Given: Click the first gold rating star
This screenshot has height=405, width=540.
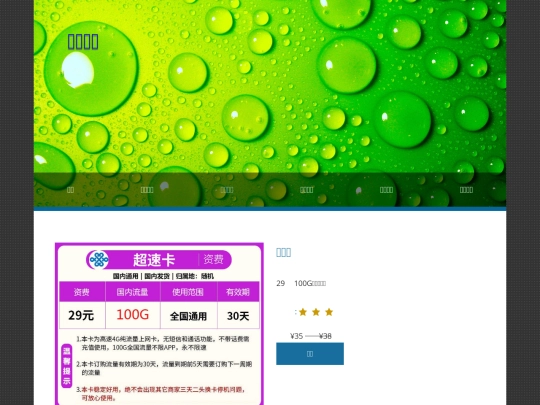Looking at the screenshot, I should 303,312.
